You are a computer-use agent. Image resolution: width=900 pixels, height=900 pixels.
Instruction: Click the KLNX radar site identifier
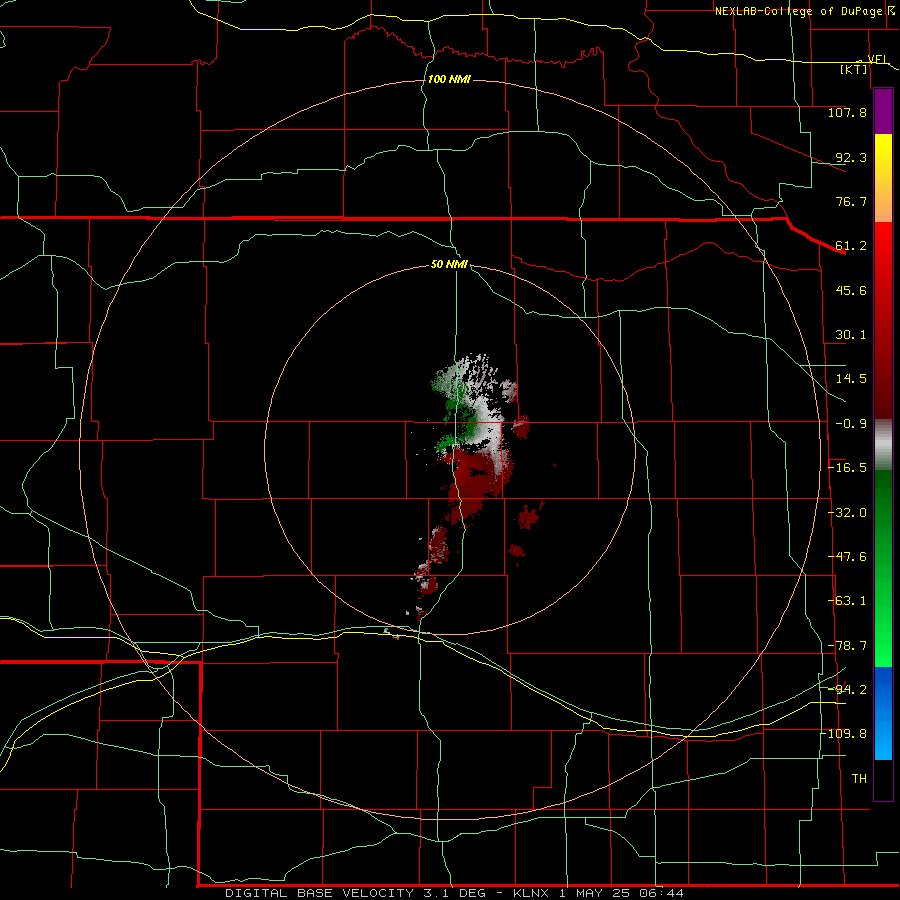pos(531,893)
